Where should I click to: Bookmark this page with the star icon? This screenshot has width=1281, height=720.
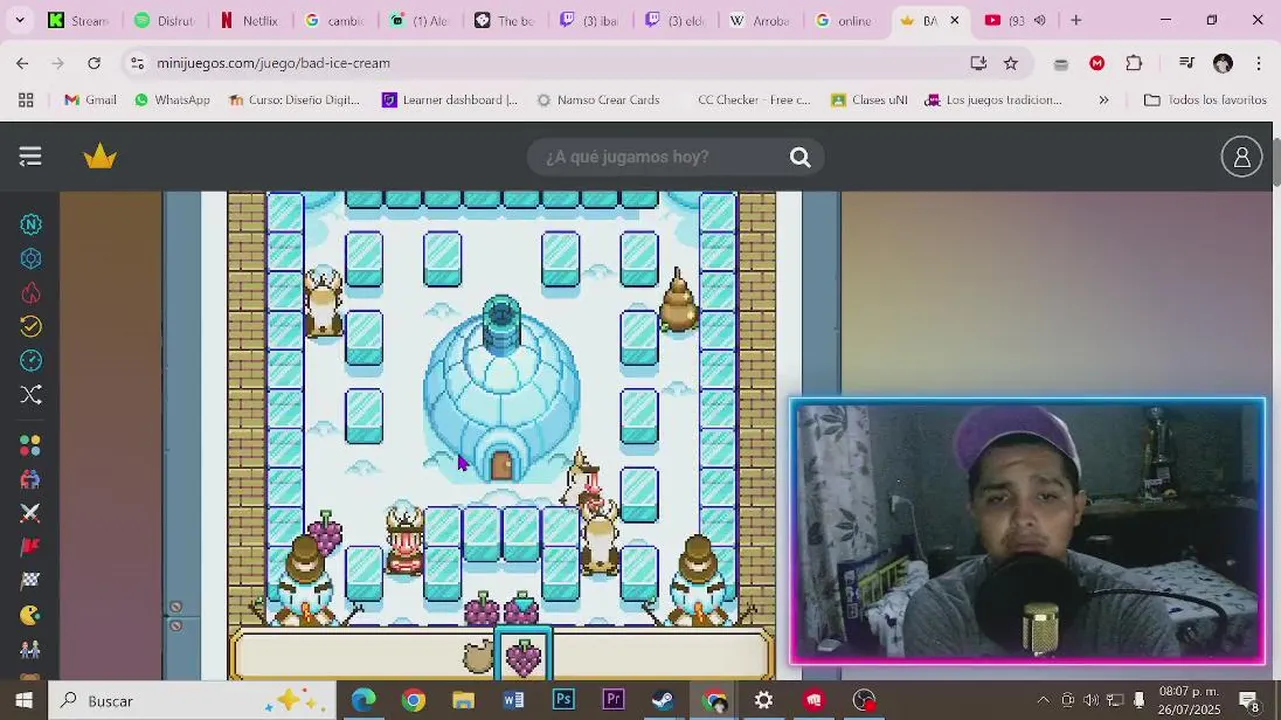(x=1011, y=63)
